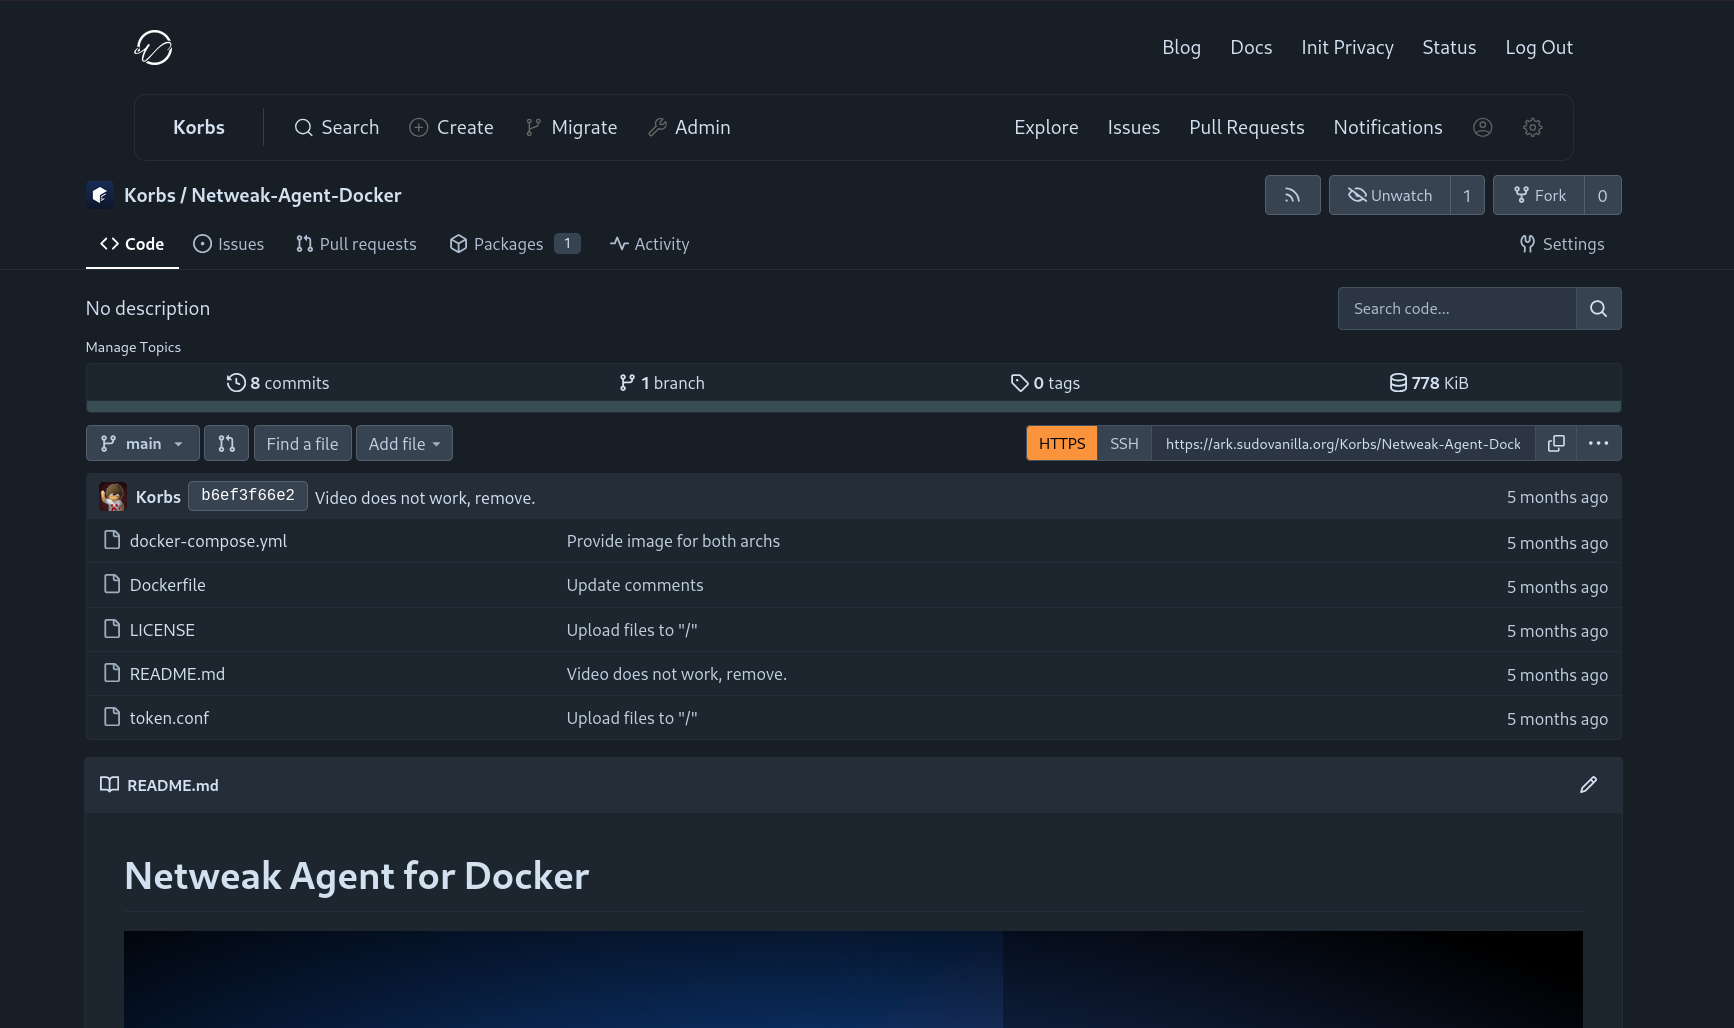Edit README.md with the pencil icon

click(x=1588, y=785)
